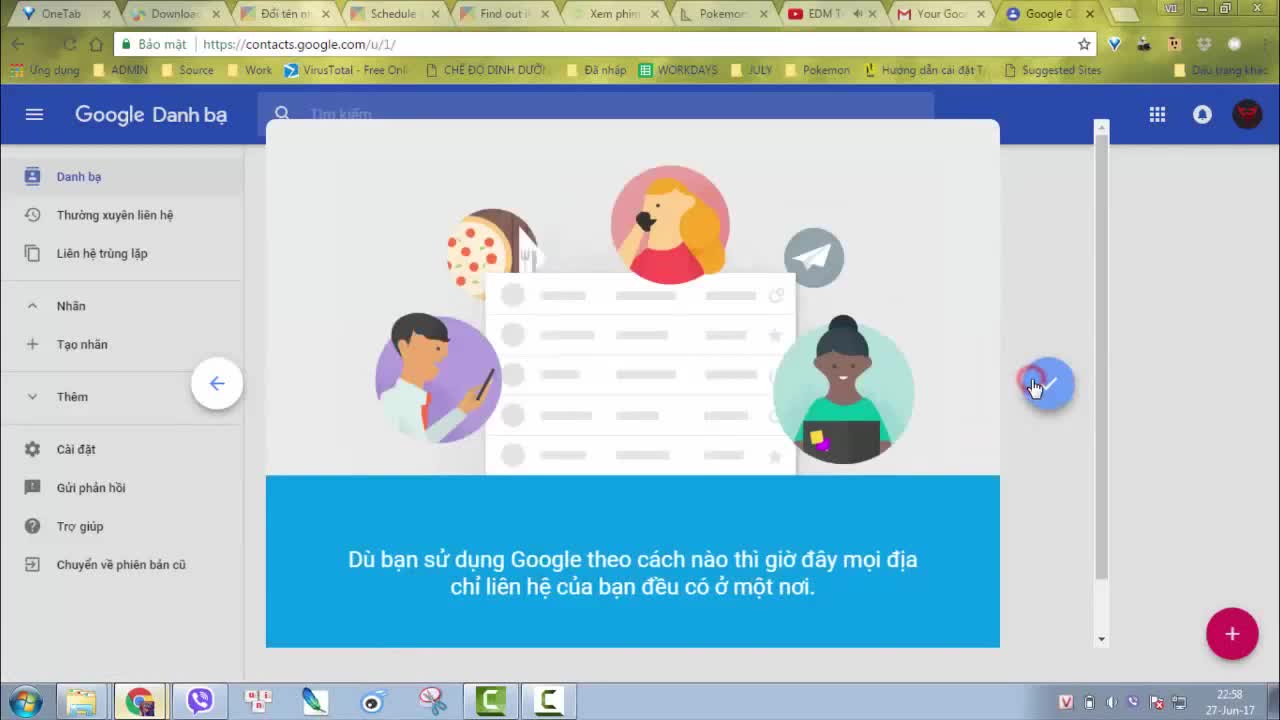Open the notifications bell

[1202, 114]
